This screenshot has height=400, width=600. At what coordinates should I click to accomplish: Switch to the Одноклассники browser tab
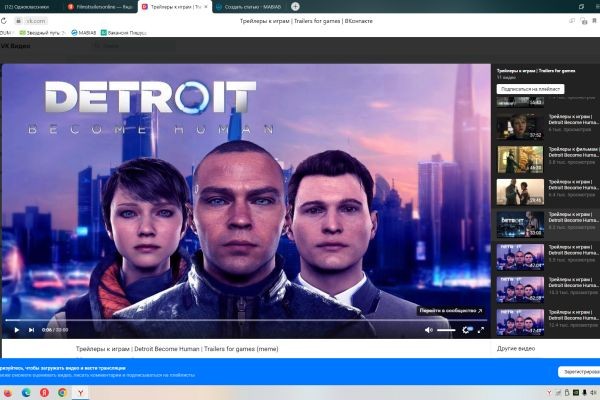(x=28, y=7)
